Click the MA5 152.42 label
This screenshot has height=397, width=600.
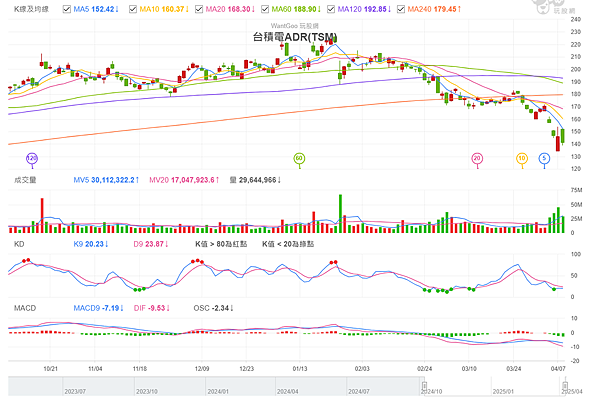[96, 9]
